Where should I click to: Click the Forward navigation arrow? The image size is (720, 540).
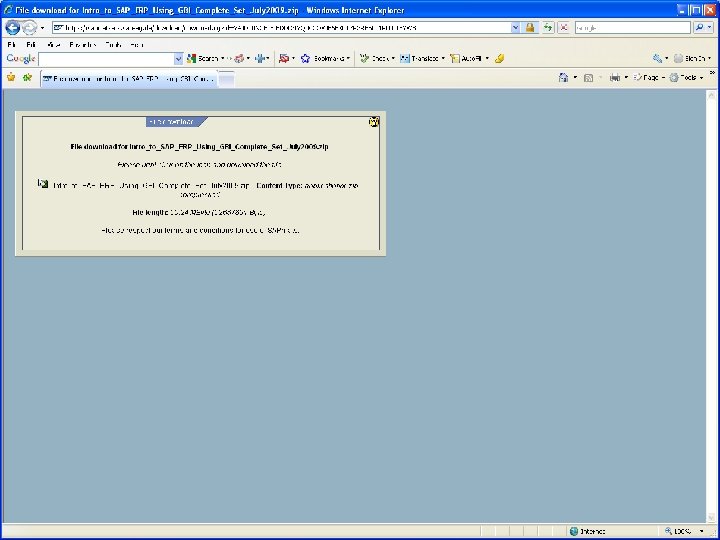pyautogui.click(x=29, y=28)
